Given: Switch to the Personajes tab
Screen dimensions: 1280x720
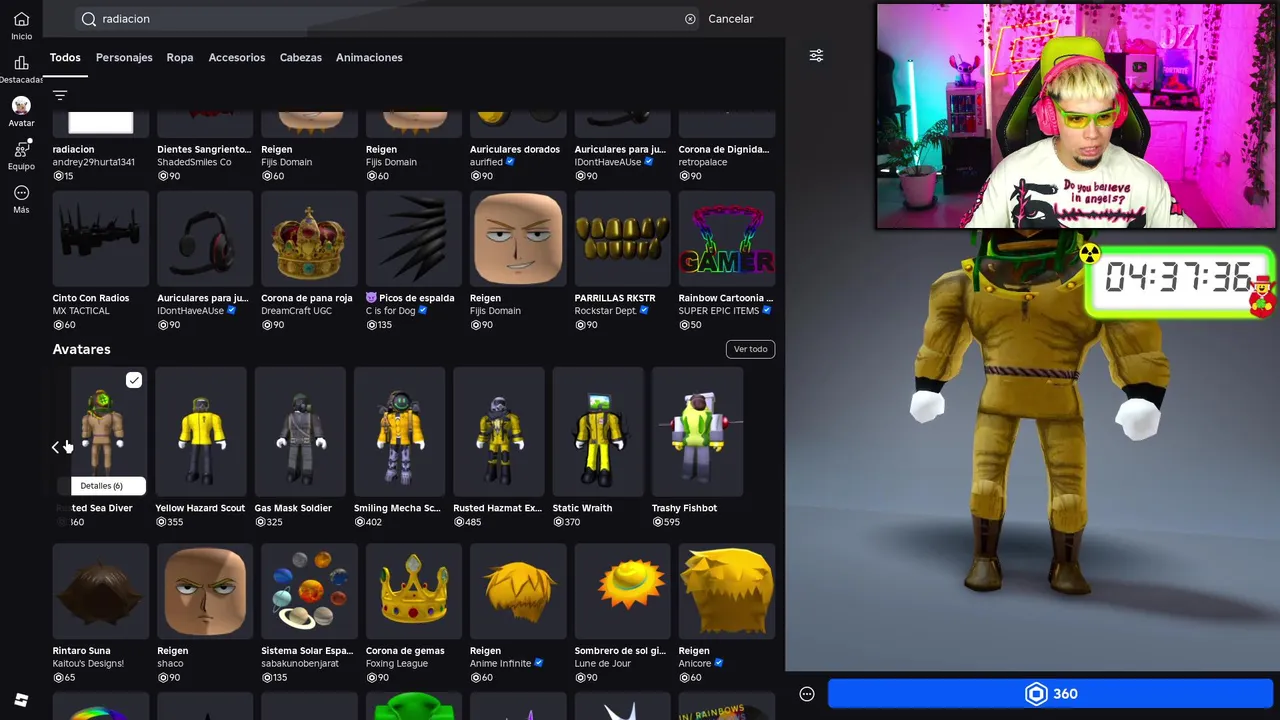Looking at the screenshot, I should 124,57.
